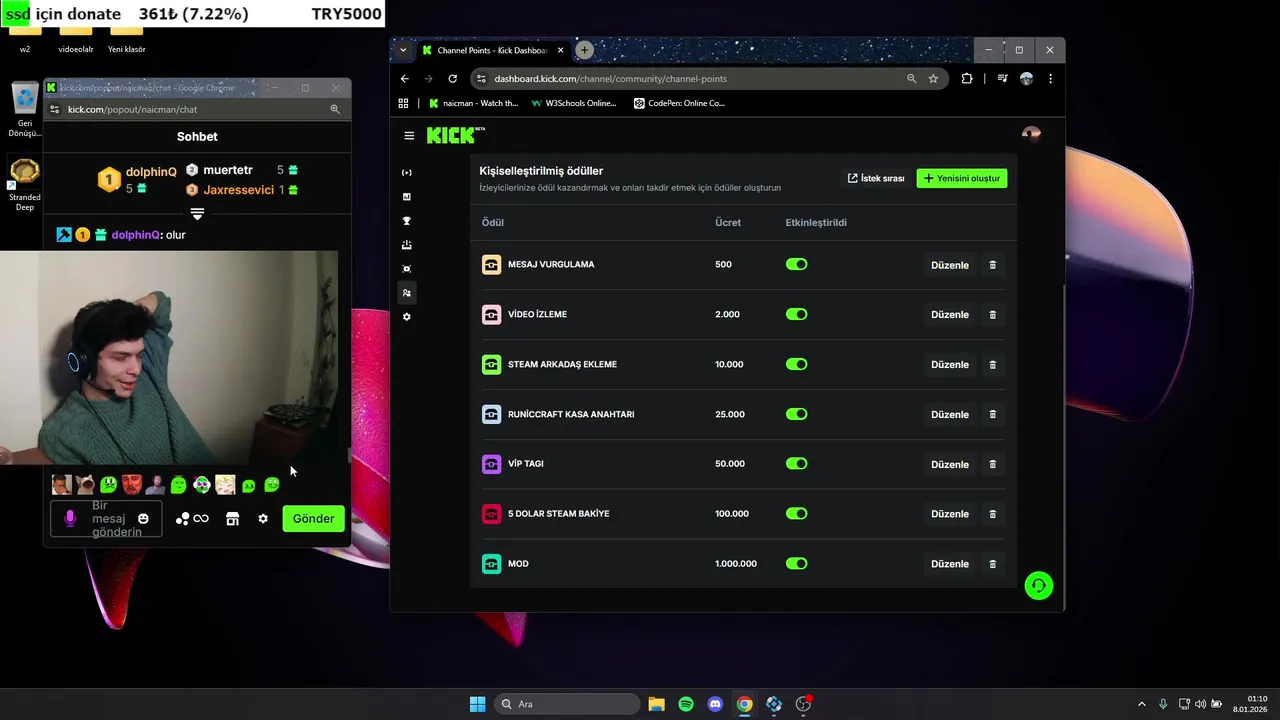Click Gönder button in chat
Screen dimensions: 1280x720
313,518
